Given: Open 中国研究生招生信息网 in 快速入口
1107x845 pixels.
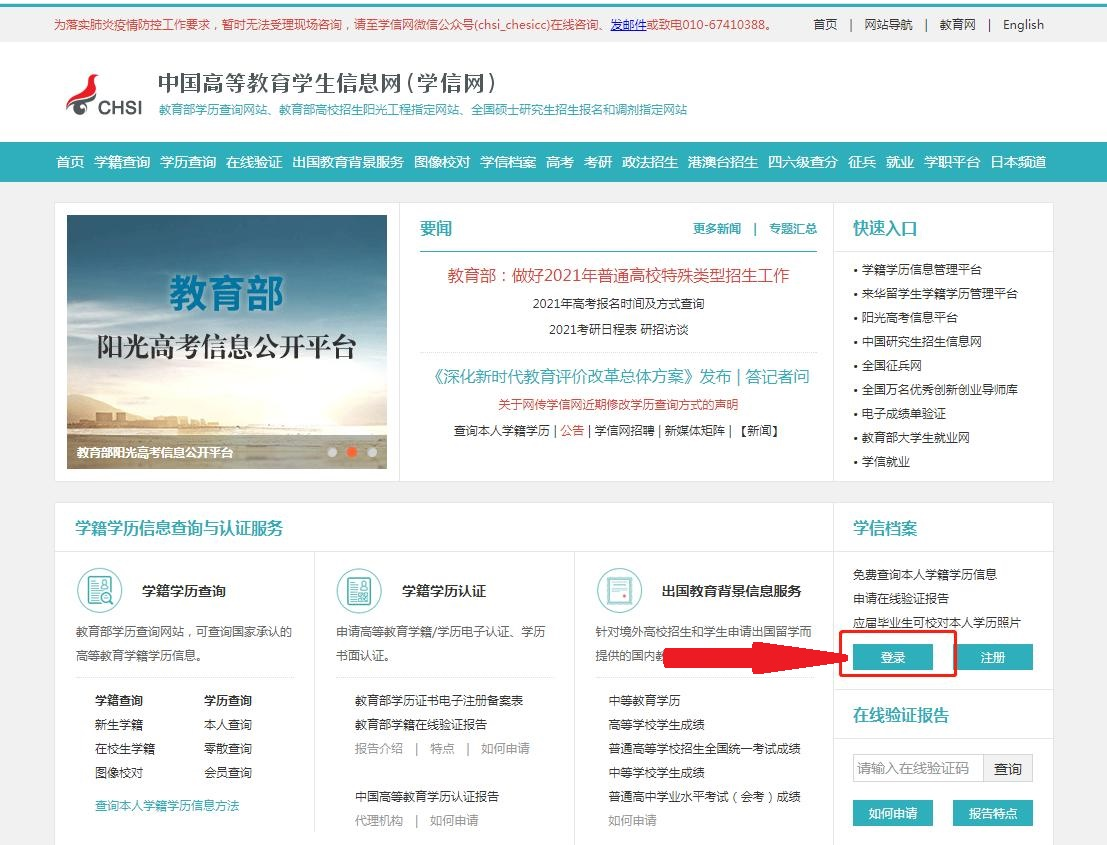Looking at the screenshot, I should coord(922,342).
